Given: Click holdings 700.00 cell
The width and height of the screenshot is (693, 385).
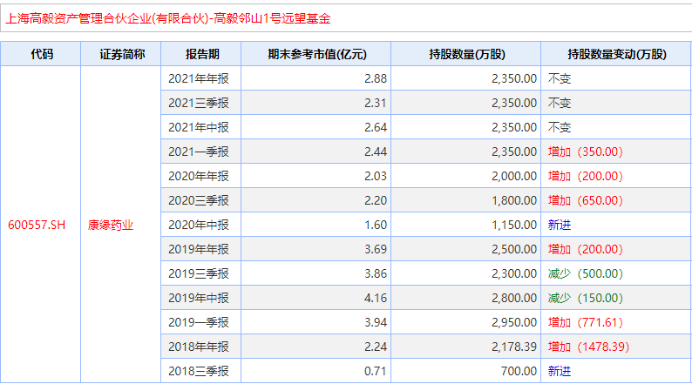Looking at the screenshot, I should click(465, 371).
